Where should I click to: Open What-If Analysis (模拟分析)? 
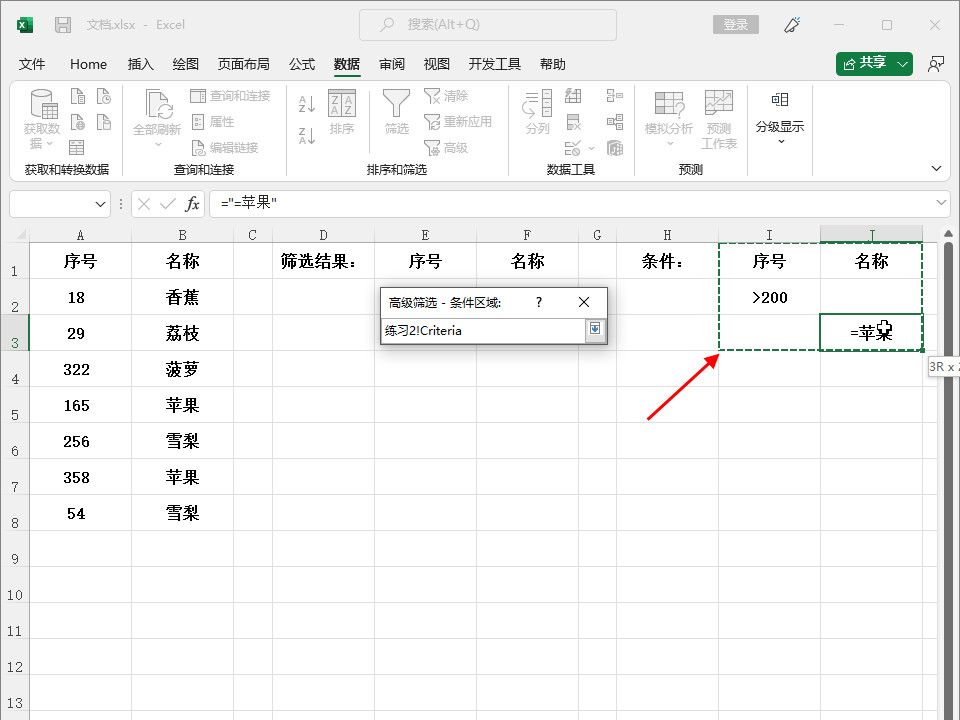coord(668,118)
